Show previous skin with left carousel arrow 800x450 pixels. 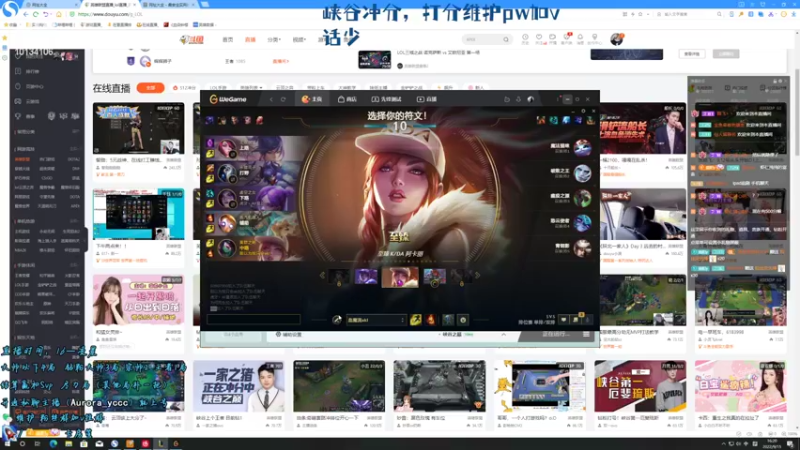click(322, 276)
